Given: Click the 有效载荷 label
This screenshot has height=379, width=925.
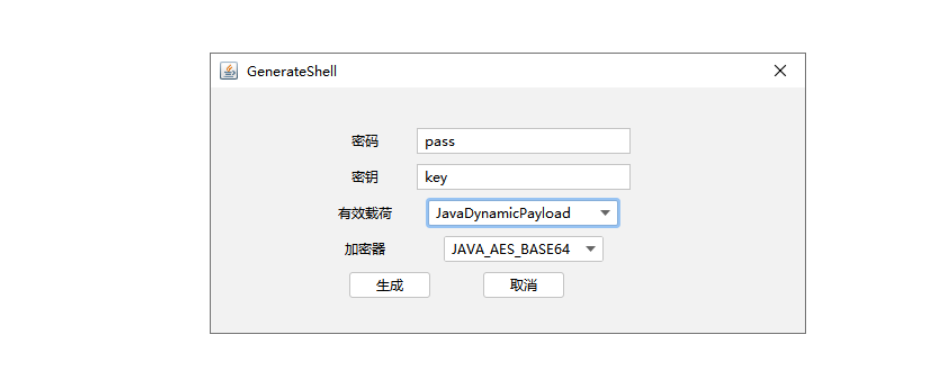Looking at the screenshot, I should [x=365, y=214].
